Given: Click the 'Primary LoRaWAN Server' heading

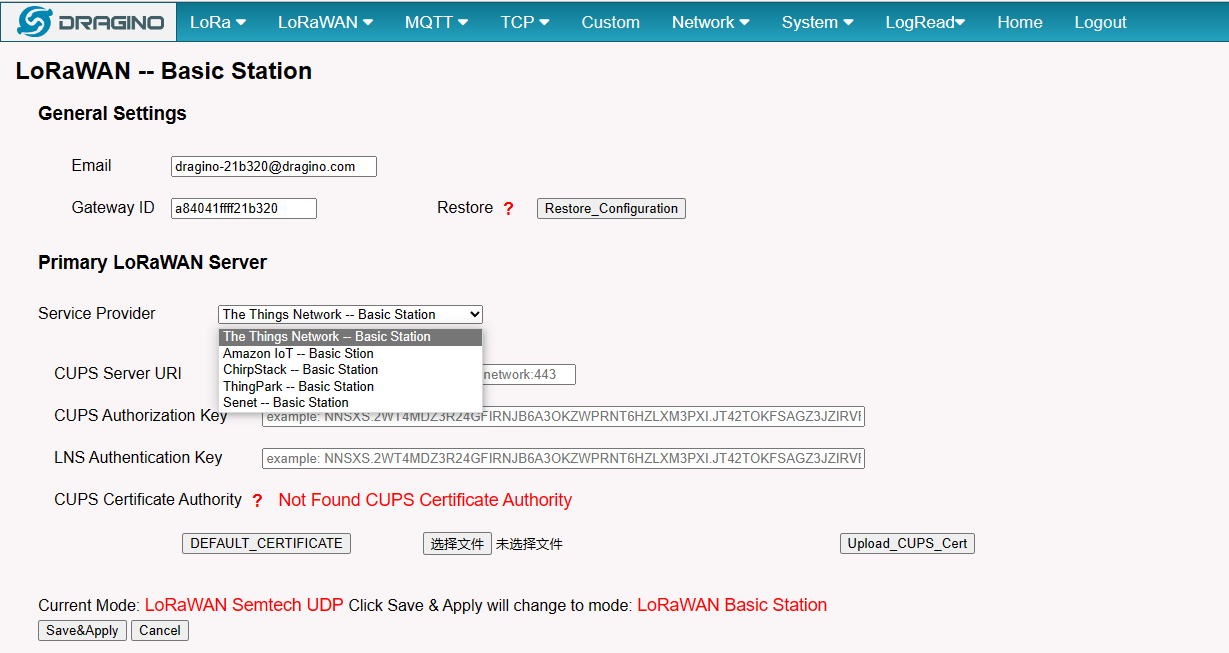Looking at the screenshot, I should coord(152,263).
